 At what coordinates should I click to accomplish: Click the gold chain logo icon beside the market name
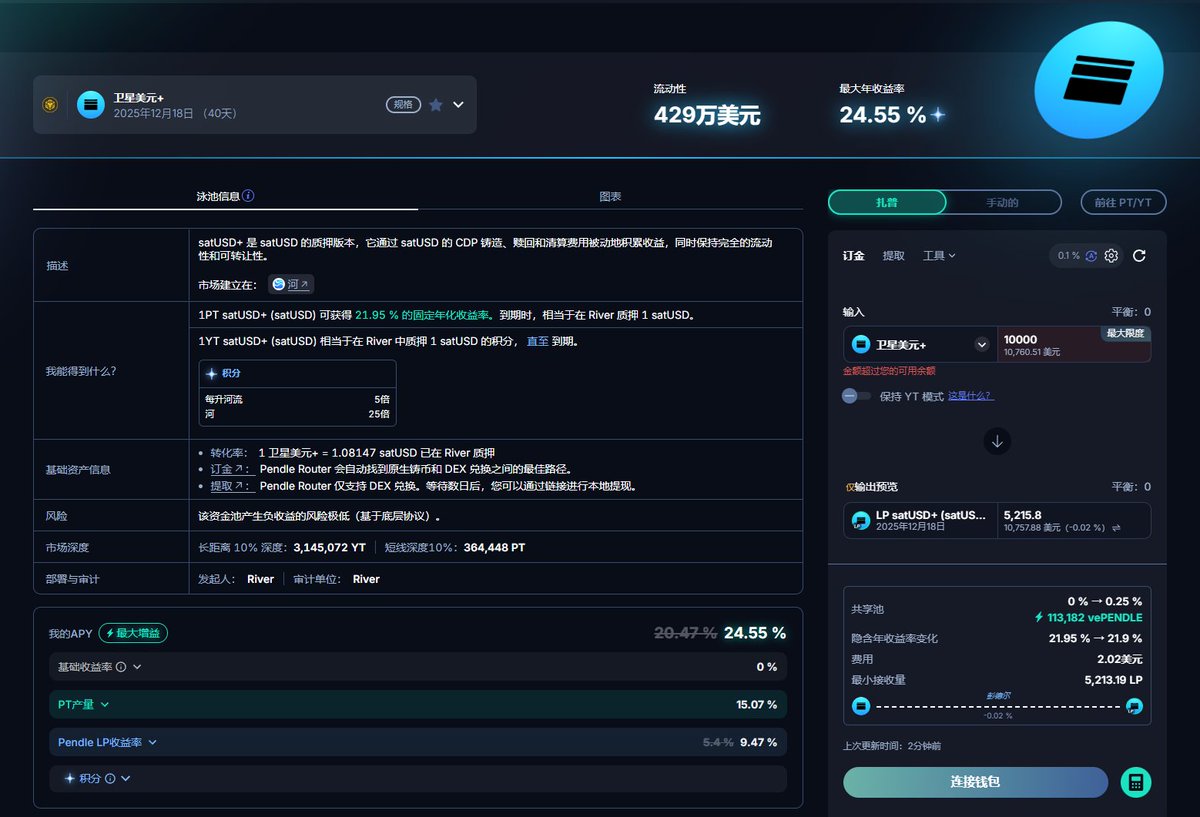pos(50,105)
